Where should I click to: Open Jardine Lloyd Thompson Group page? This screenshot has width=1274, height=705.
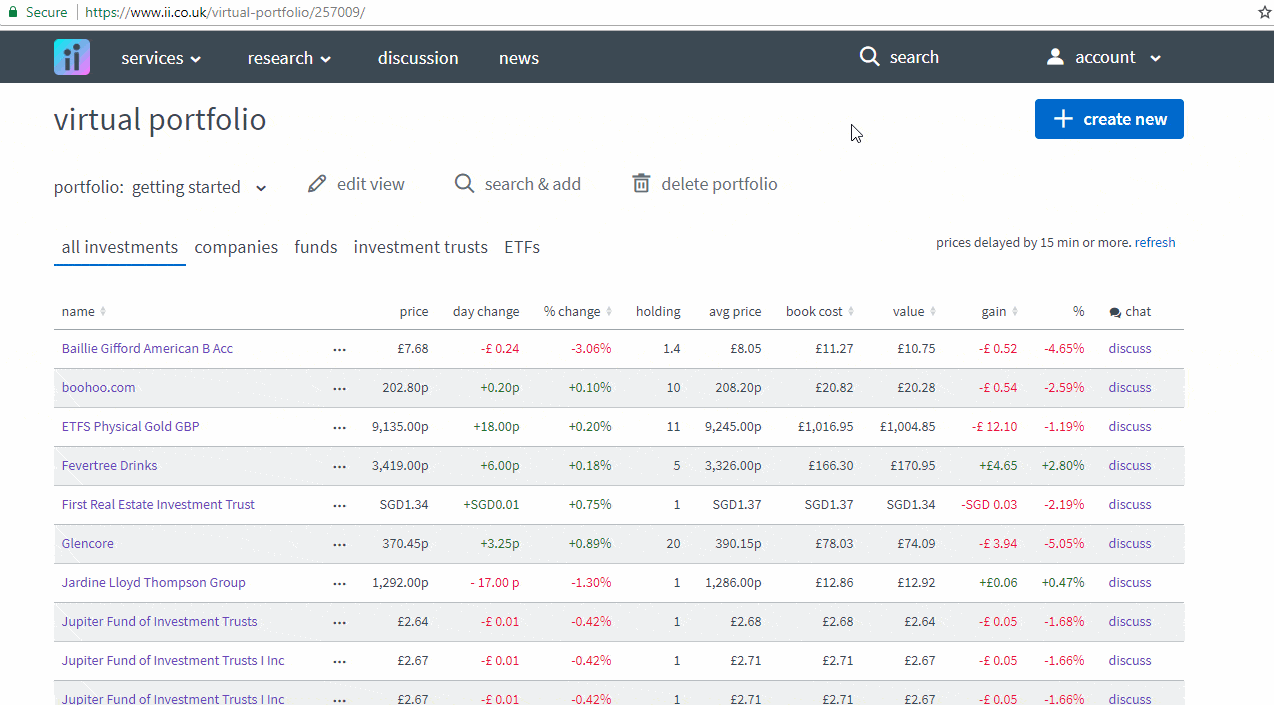[153, 583]
